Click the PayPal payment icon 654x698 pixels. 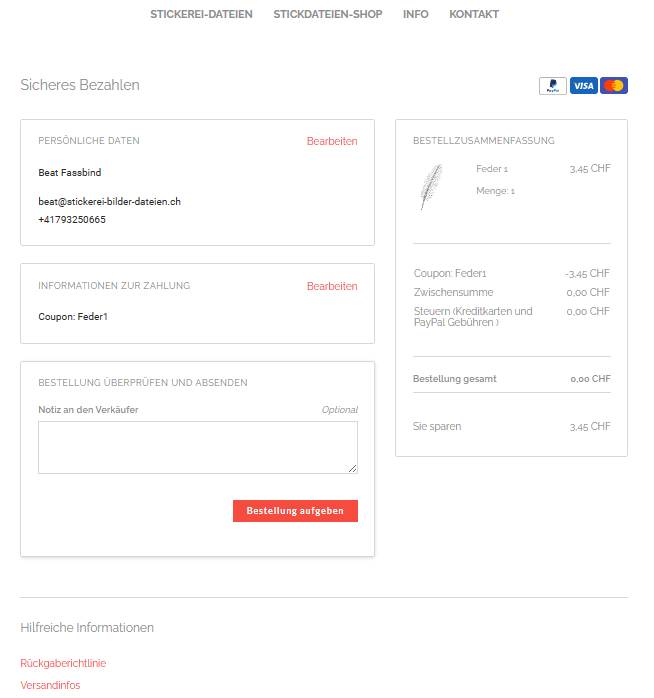point(552,85)
